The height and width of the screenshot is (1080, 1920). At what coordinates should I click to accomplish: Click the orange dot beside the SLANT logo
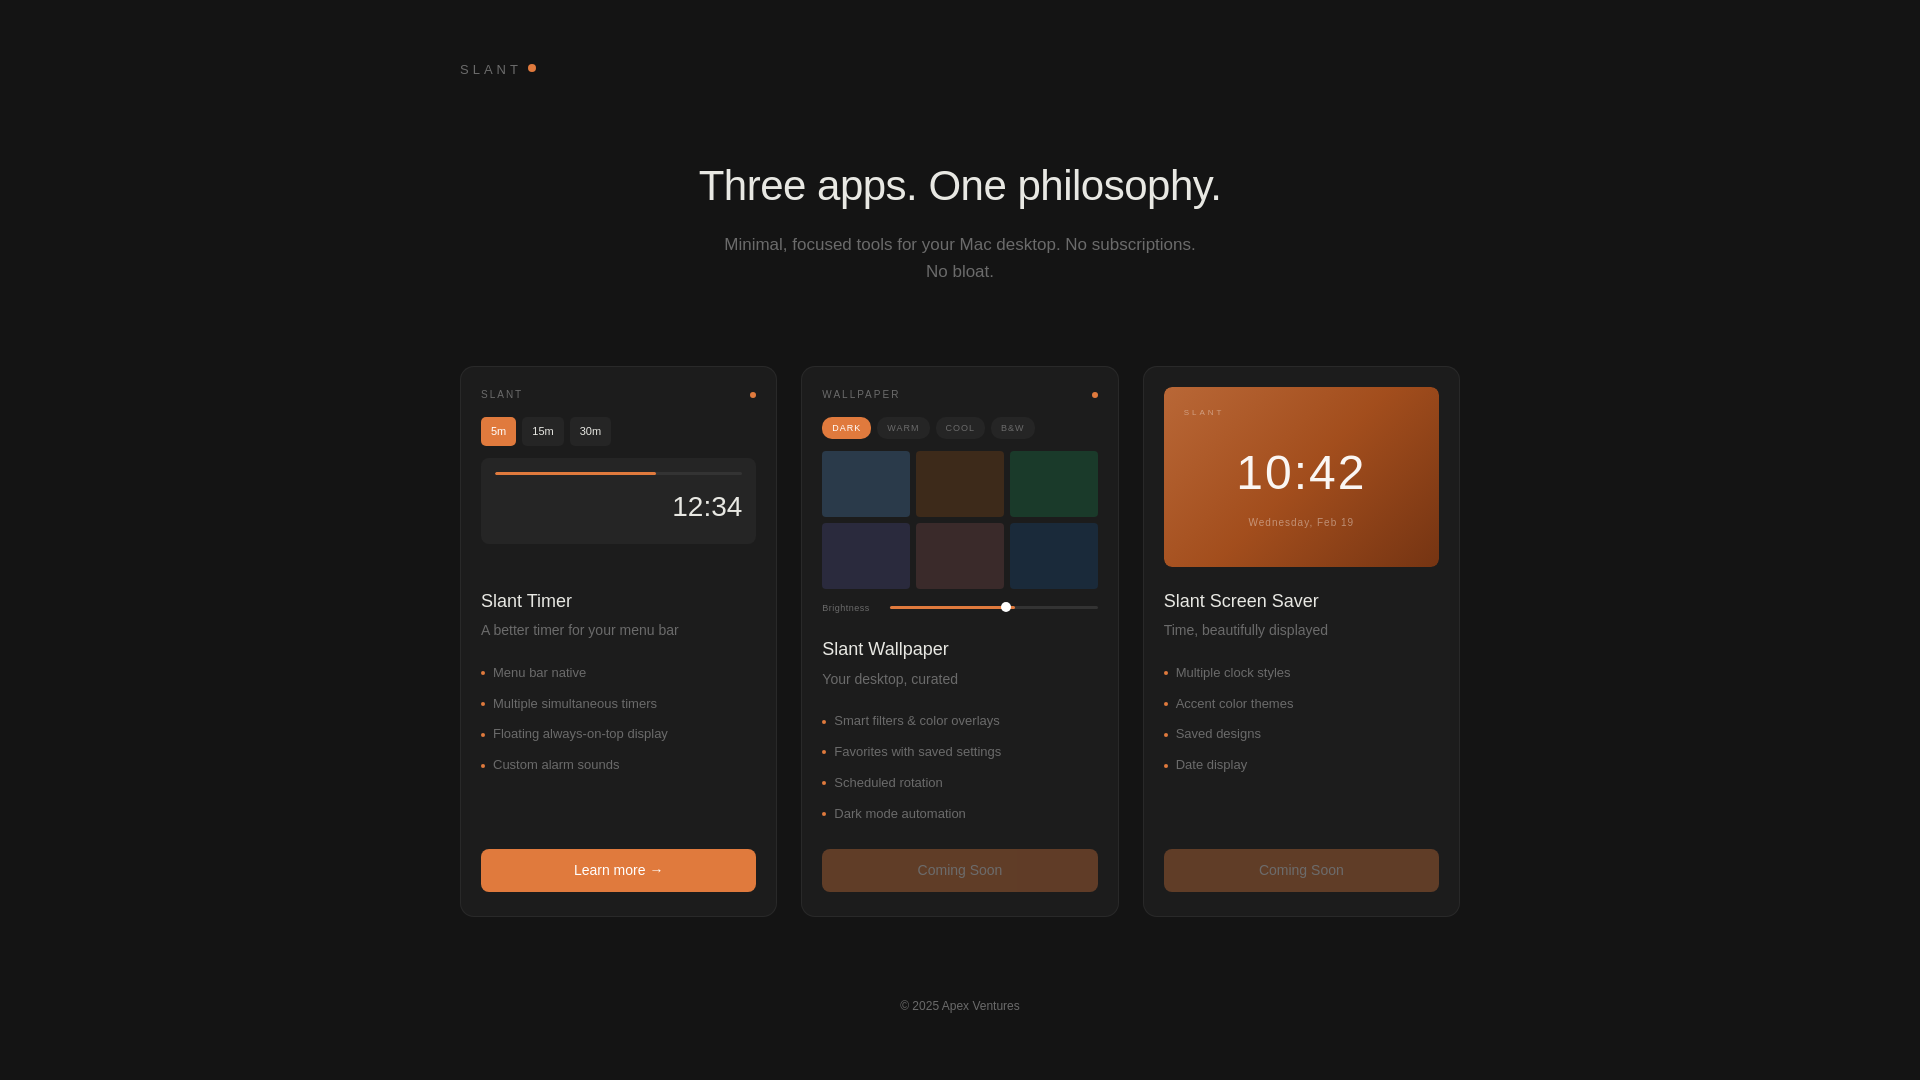[x=532, y=68]
